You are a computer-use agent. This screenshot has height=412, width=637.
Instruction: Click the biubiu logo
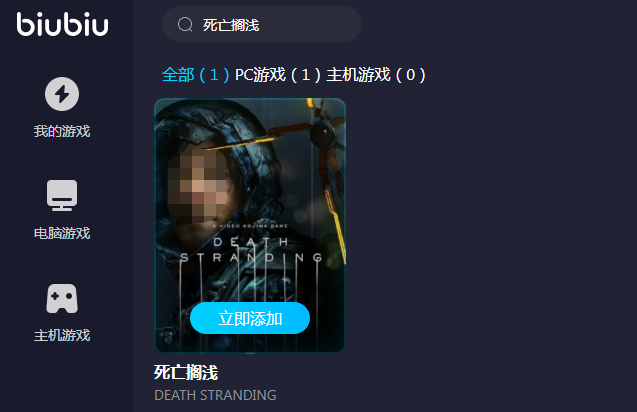pos(62,24)
